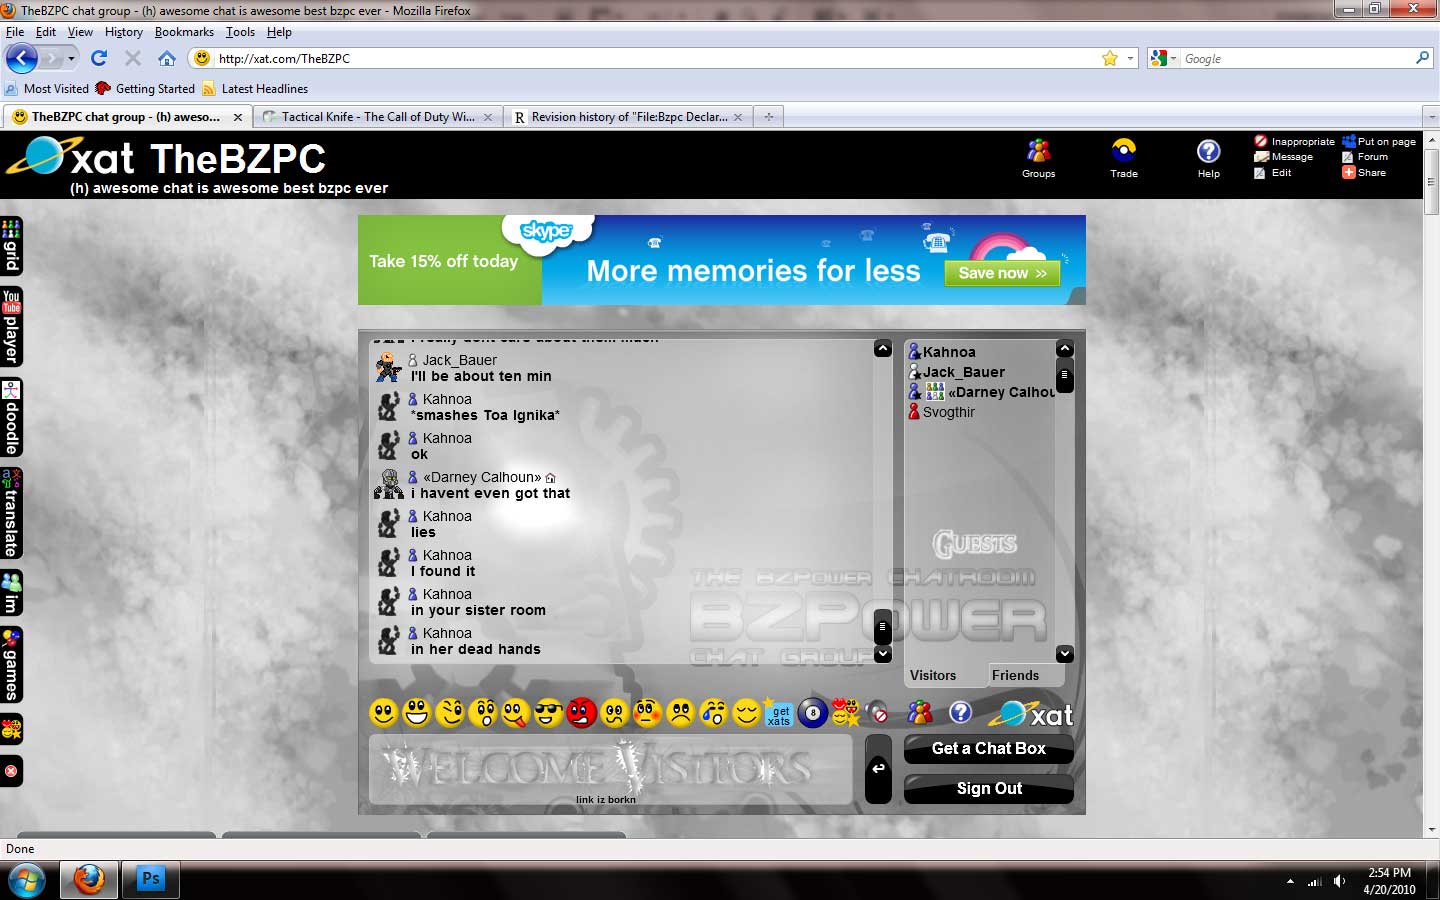Open Most Visited bookmarks folder

pyautogui.click(x=47, y=88)
